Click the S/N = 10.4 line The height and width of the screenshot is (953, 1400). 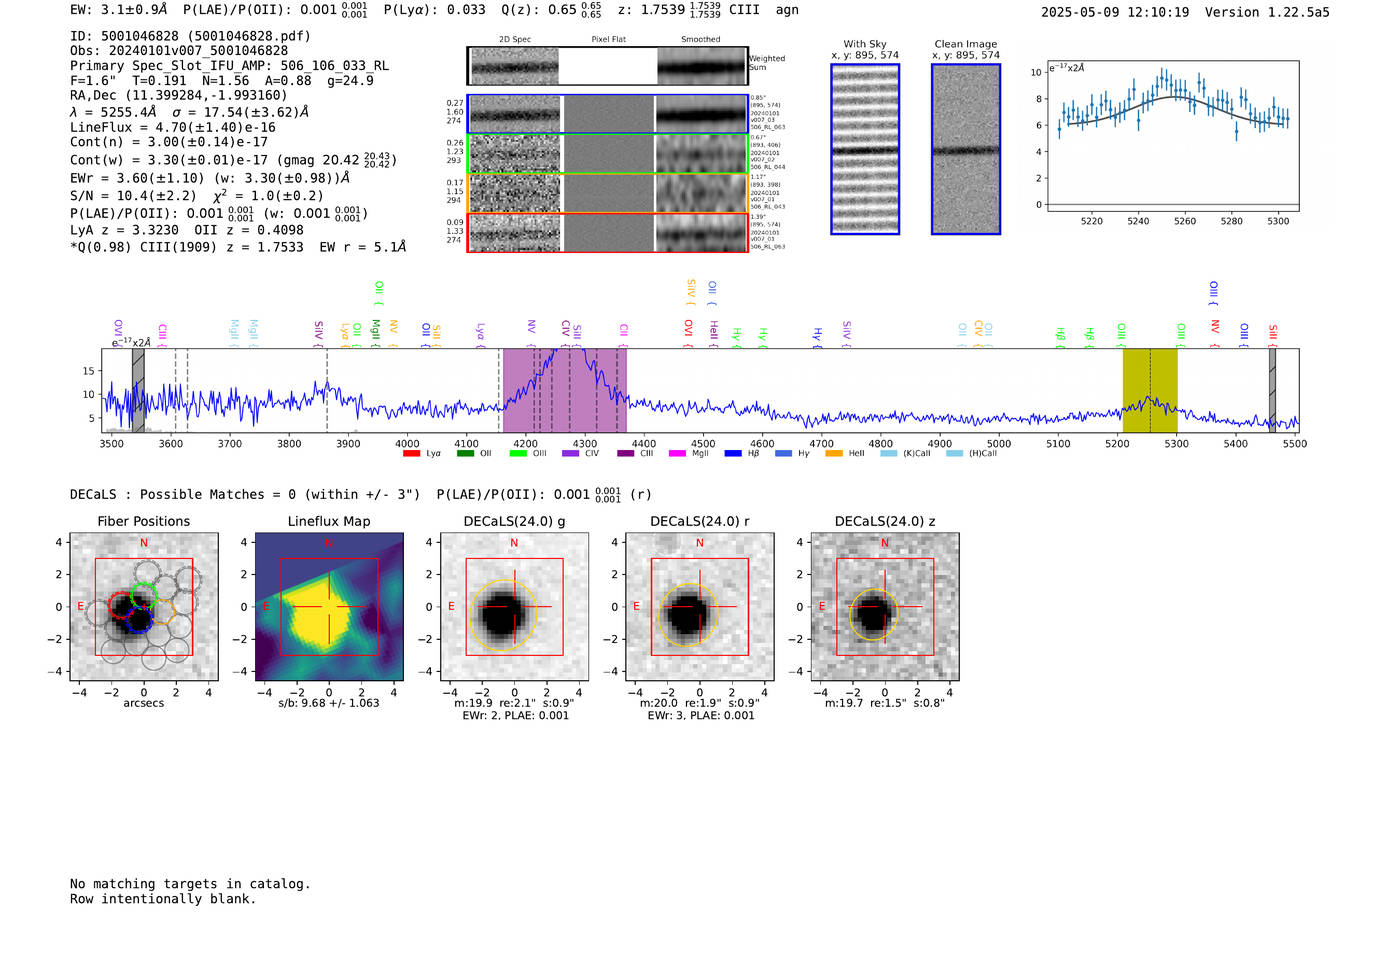coord(197,196)
